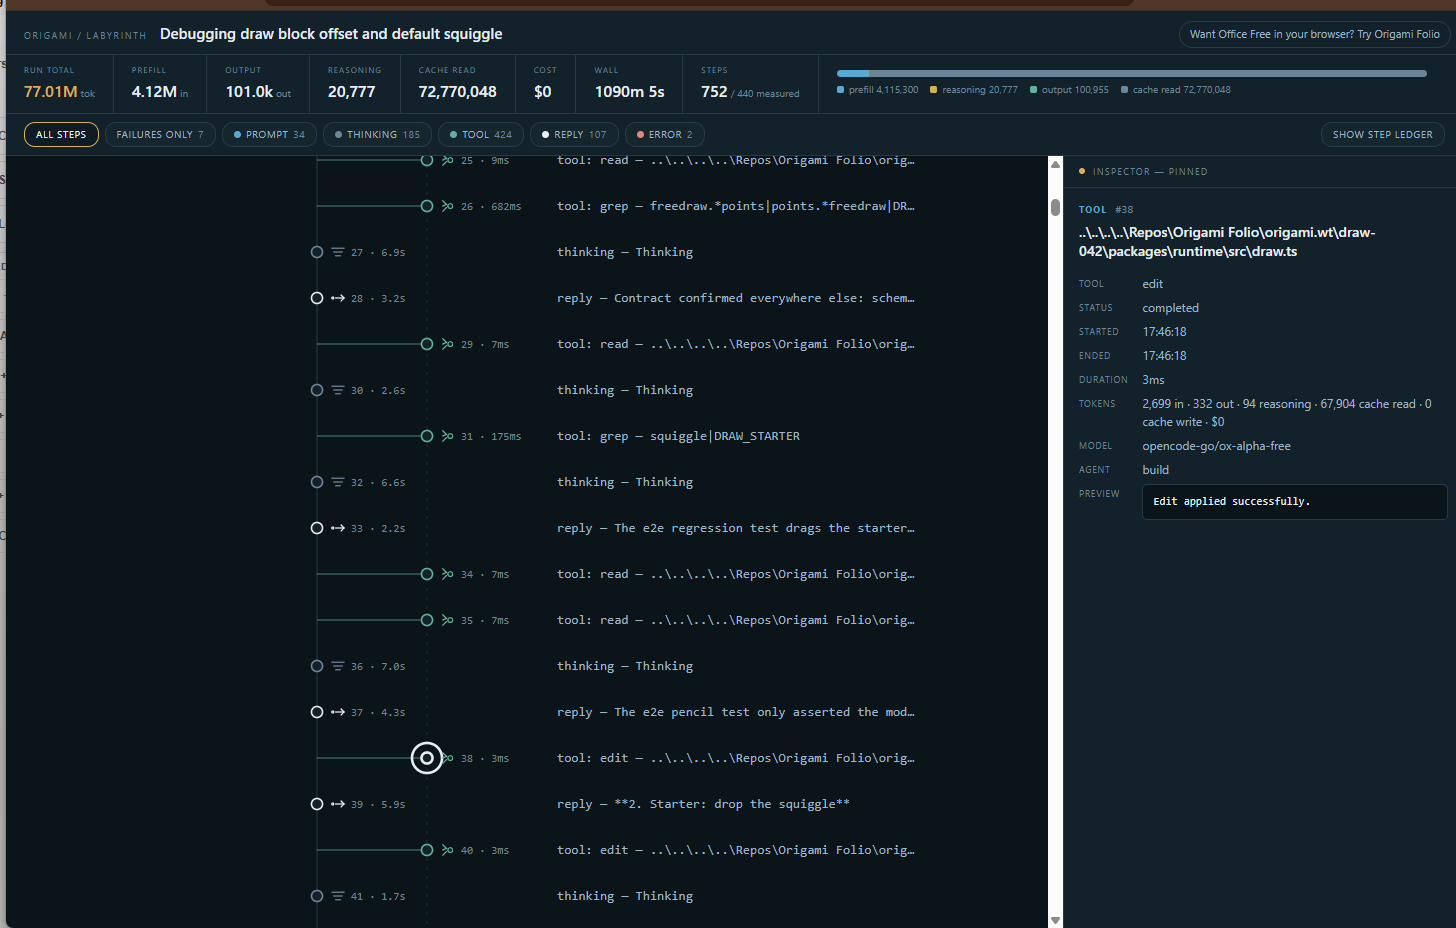The image size is (1456, 928).
Task: Click the STEPS 752 stat
Action: tap(750, 84)
